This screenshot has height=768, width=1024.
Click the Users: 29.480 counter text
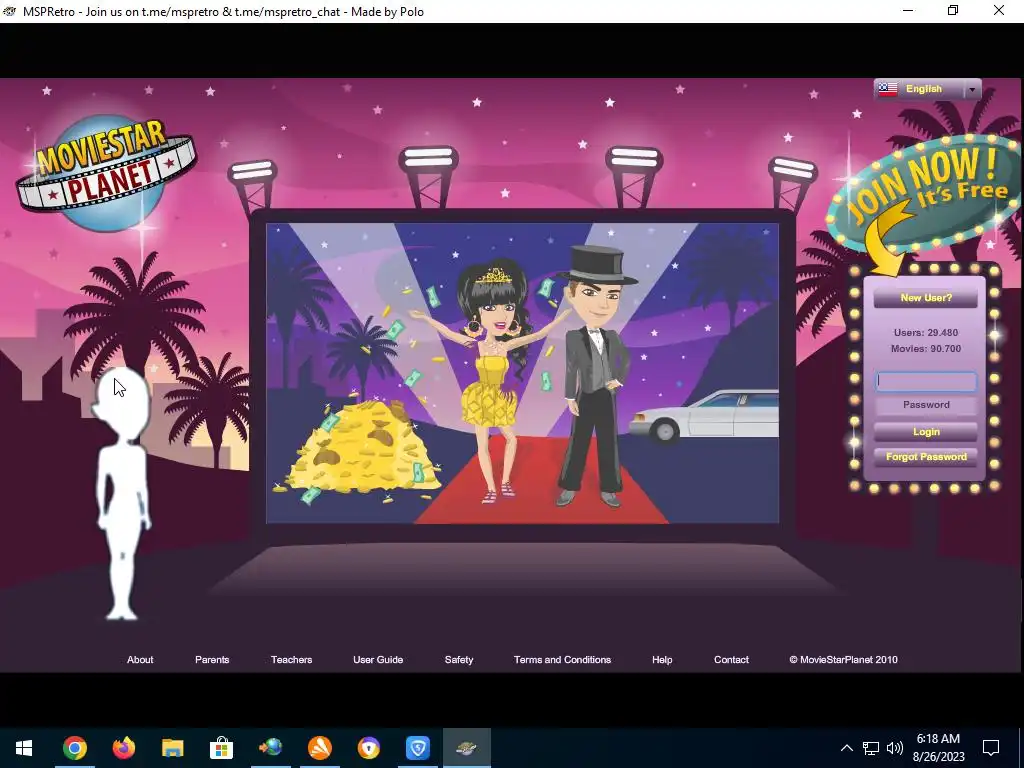(925, 332)
